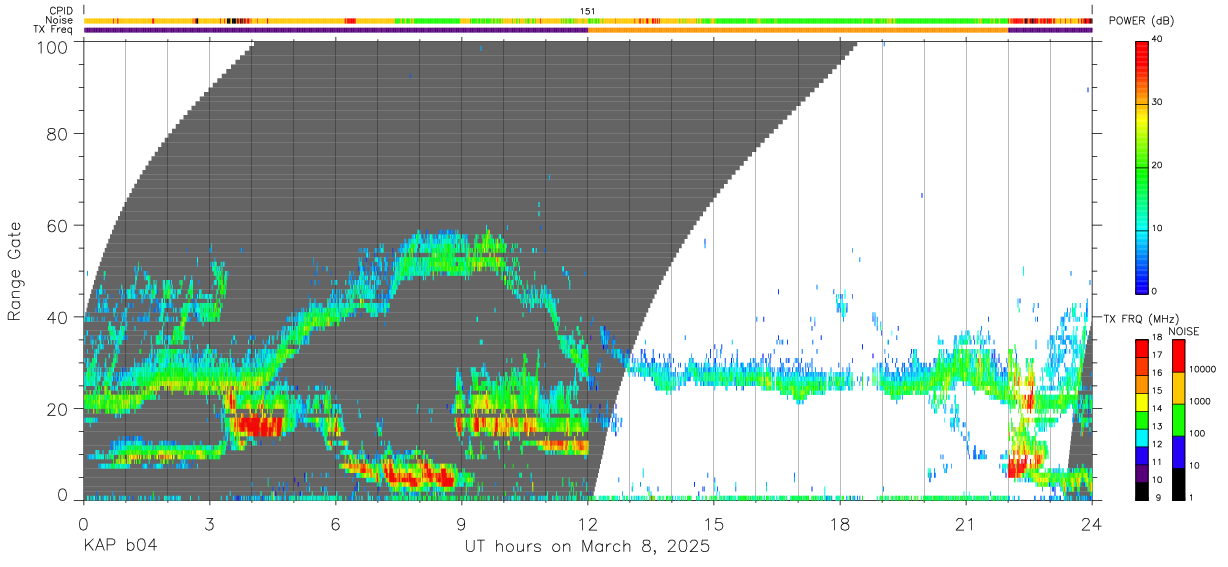Click the y-axis tick label '60'

[x=57, y=225]
